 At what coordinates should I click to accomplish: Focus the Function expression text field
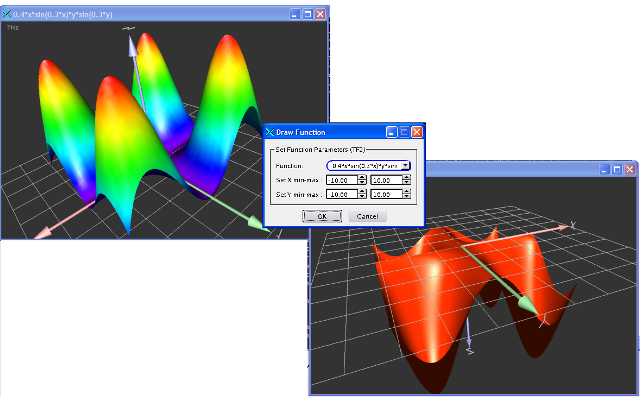pyautogui.click(x=364, y=166)
